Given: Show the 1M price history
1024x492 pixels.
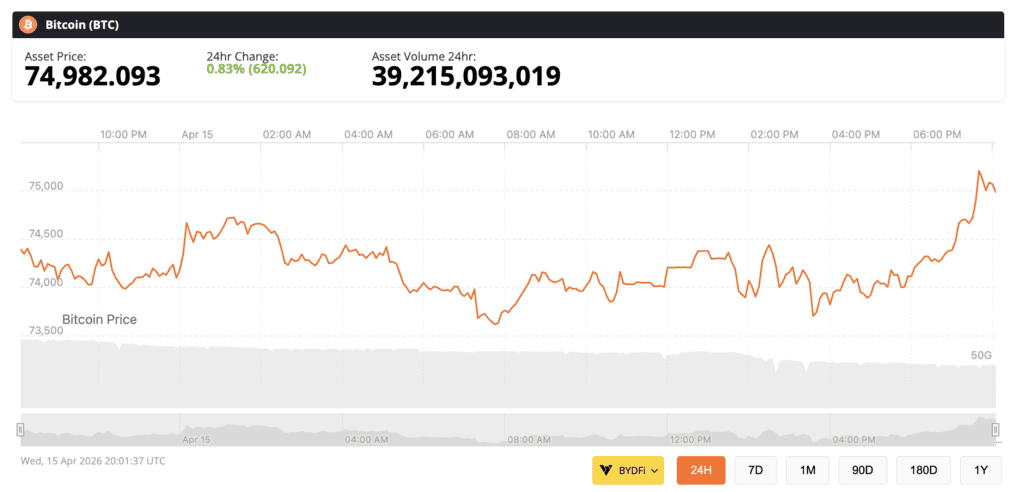Looking at the screenshot, I should [807, 470].
